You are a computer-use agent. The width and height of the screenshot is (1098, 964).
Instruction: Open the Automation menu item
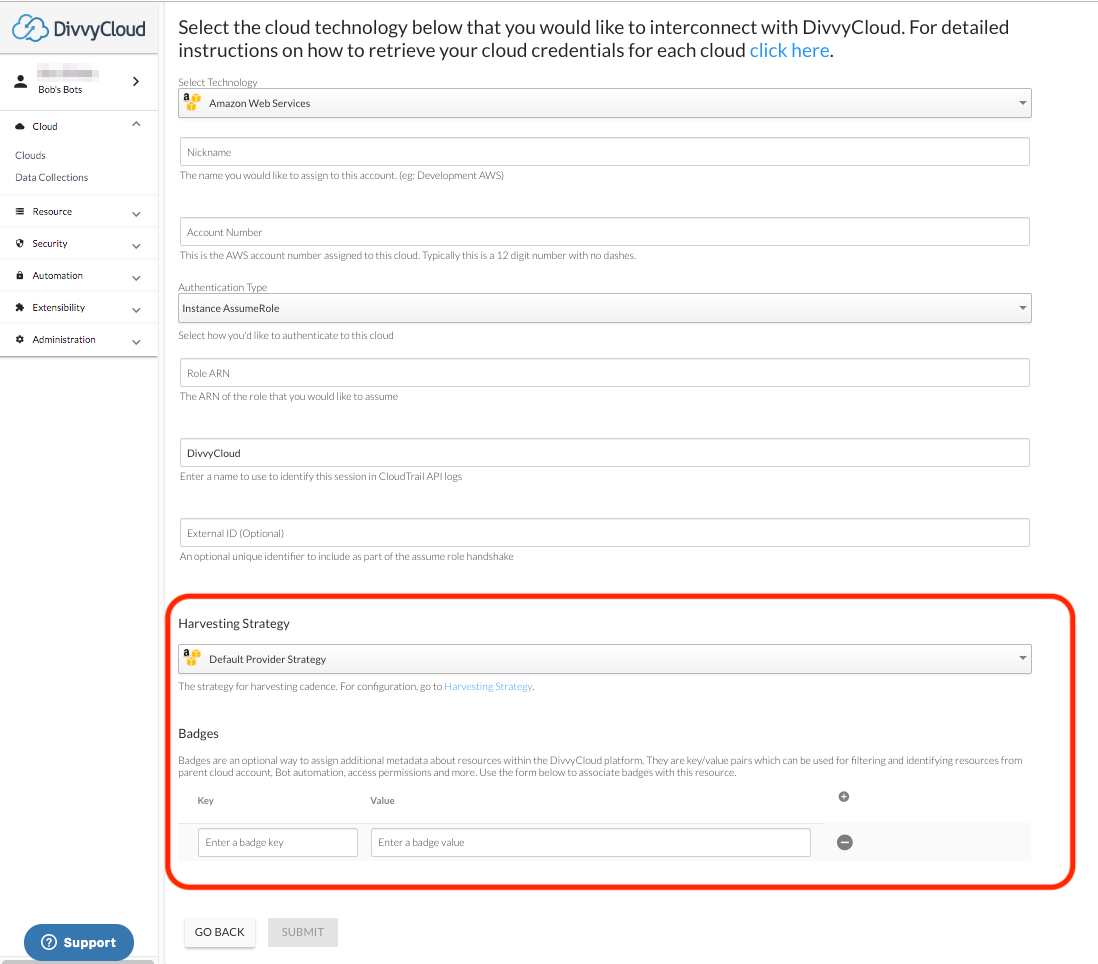(57, 276)
